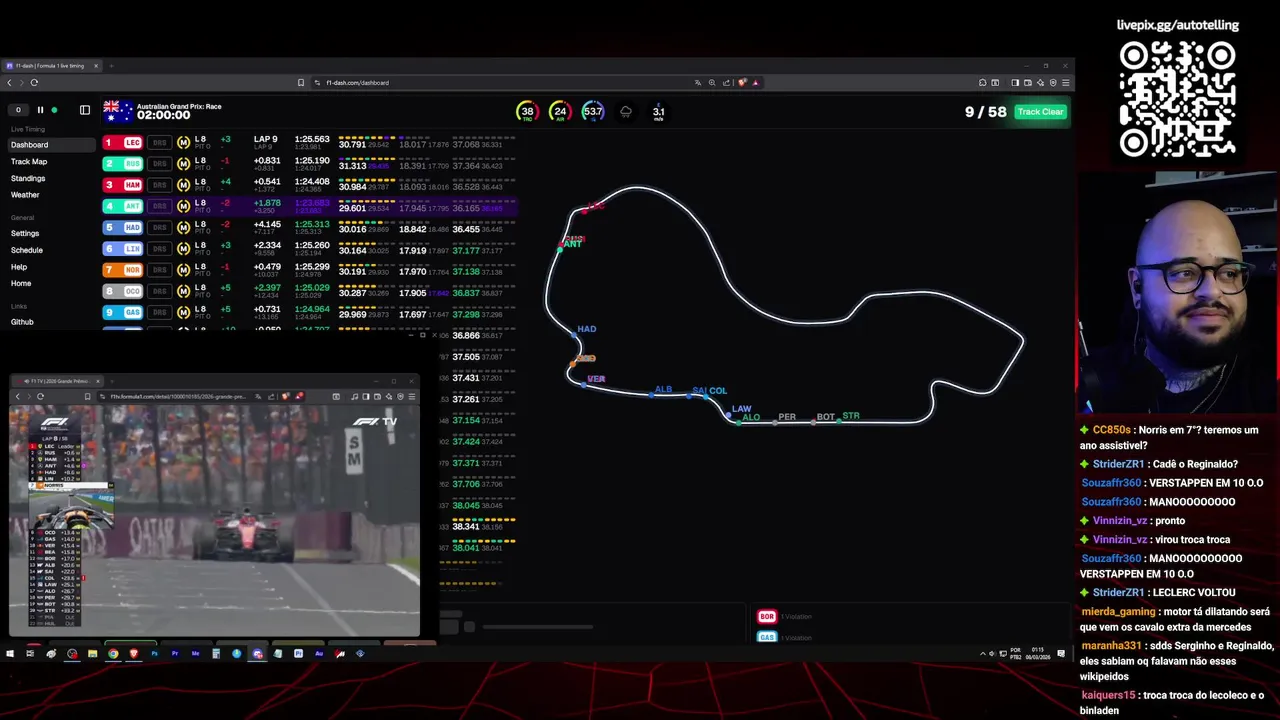Screen dimensions: 1280x720
Task: Click the medium tyre icon for ANT
Action: coord(183,206)
